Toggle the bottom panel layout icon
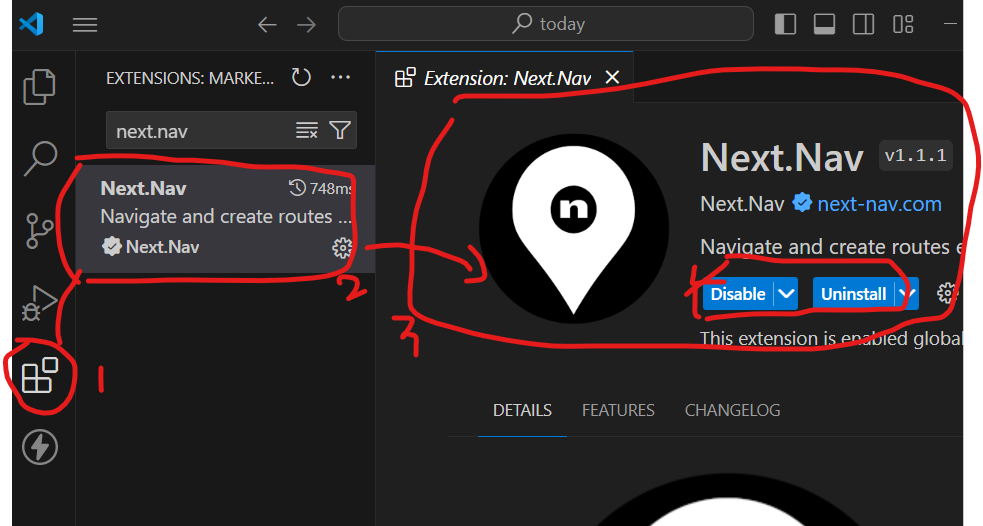This screenshot has width=983, height=526. (x=824, y=24)
